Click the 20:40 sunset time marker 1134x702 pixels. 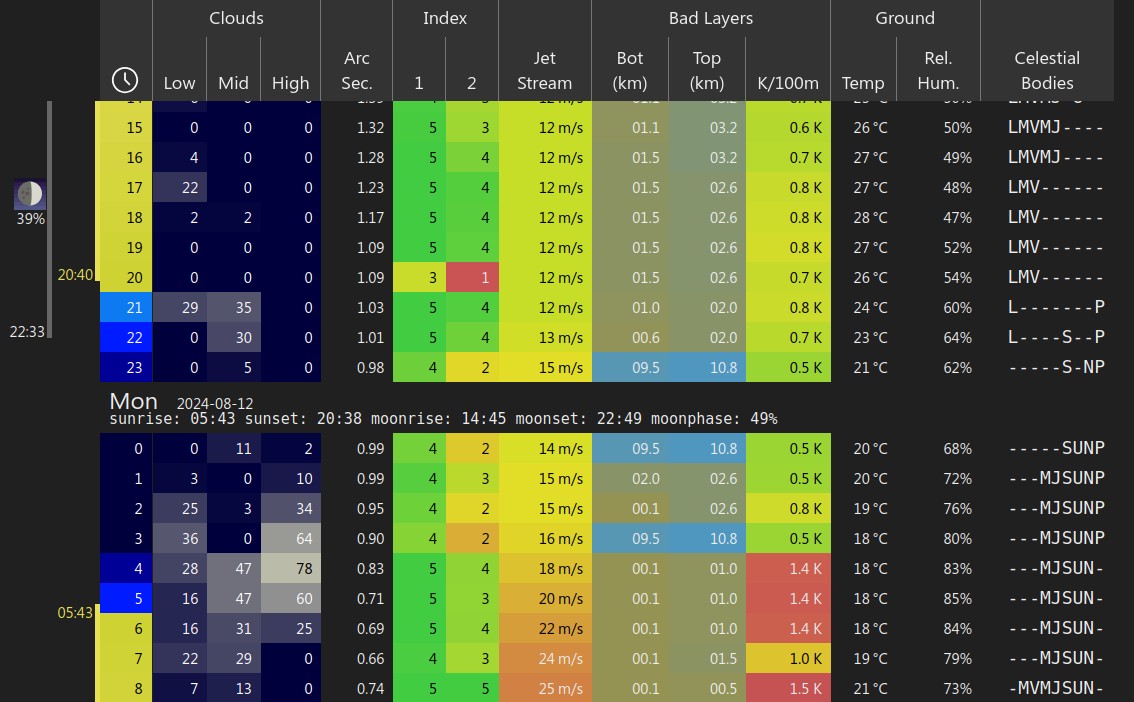75,275
